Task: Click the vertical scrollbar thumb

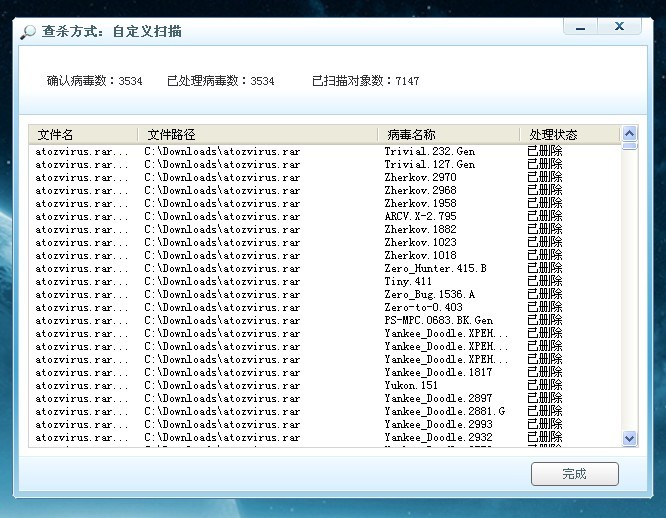Action: [x=629, y=146]
